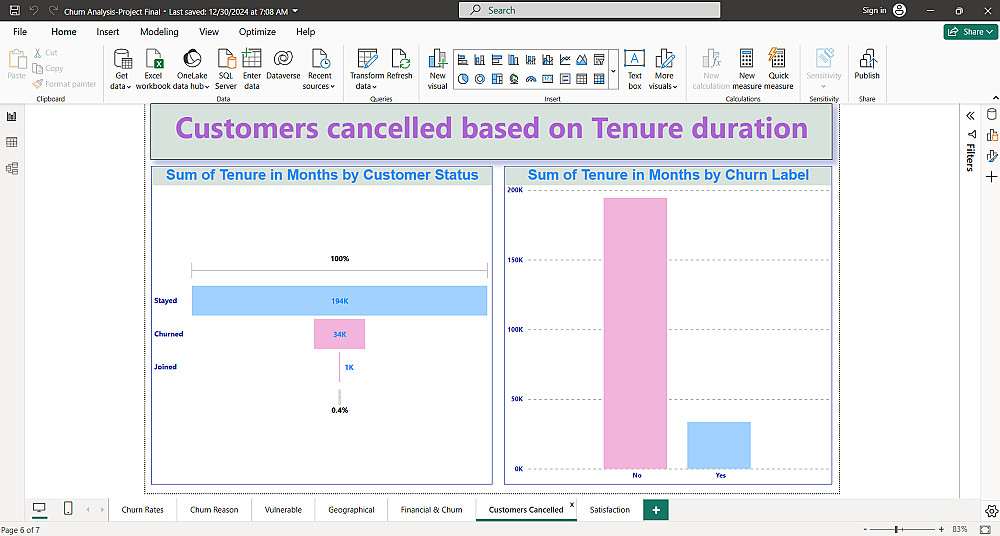Expand the Filters pane
The height and width of the screenshot is (536, 1000).
[970, 115]
